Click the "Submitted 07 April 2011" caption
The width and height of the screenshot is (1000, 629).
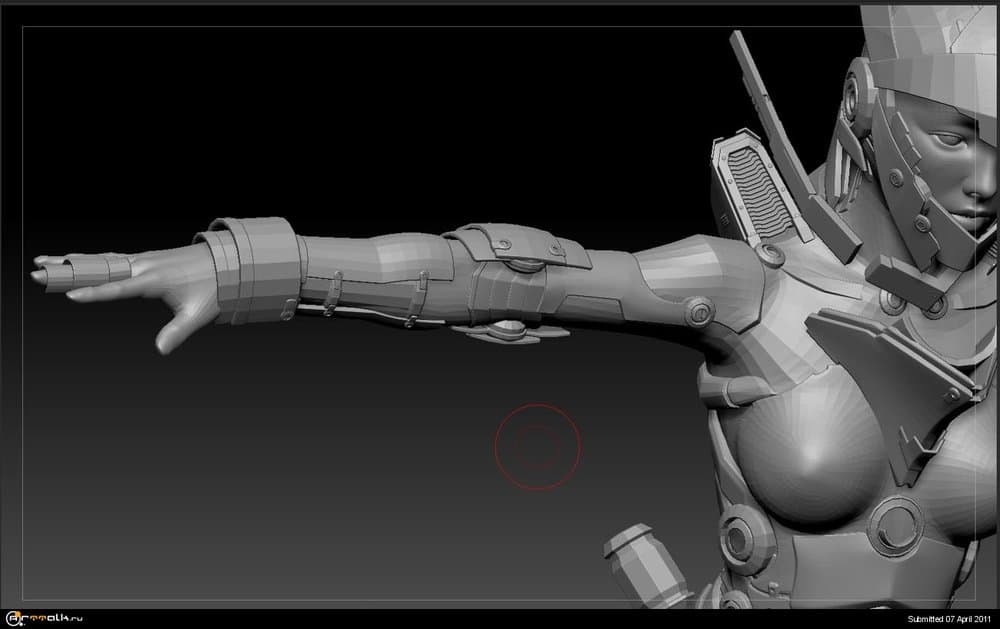tap(949, 619)
